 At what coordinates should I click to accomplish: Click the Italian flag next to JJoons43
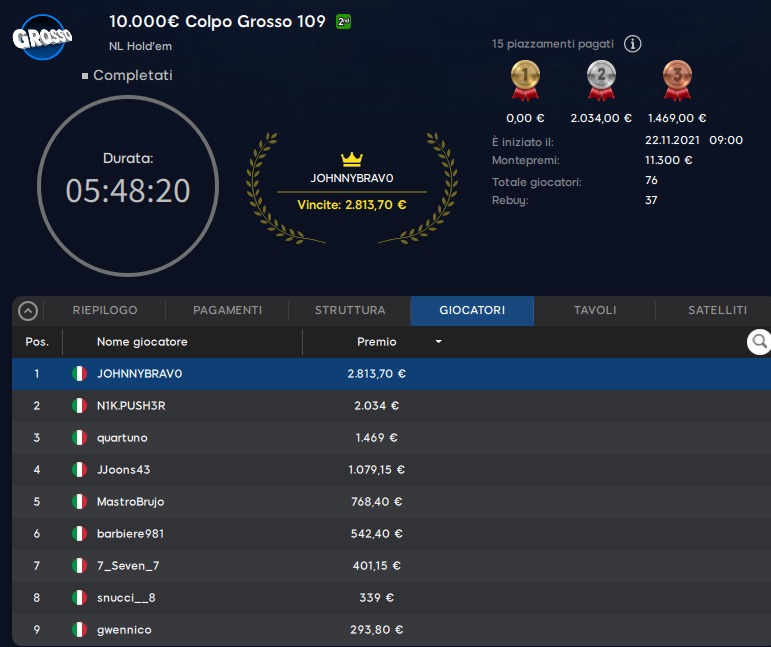[79, 470]
